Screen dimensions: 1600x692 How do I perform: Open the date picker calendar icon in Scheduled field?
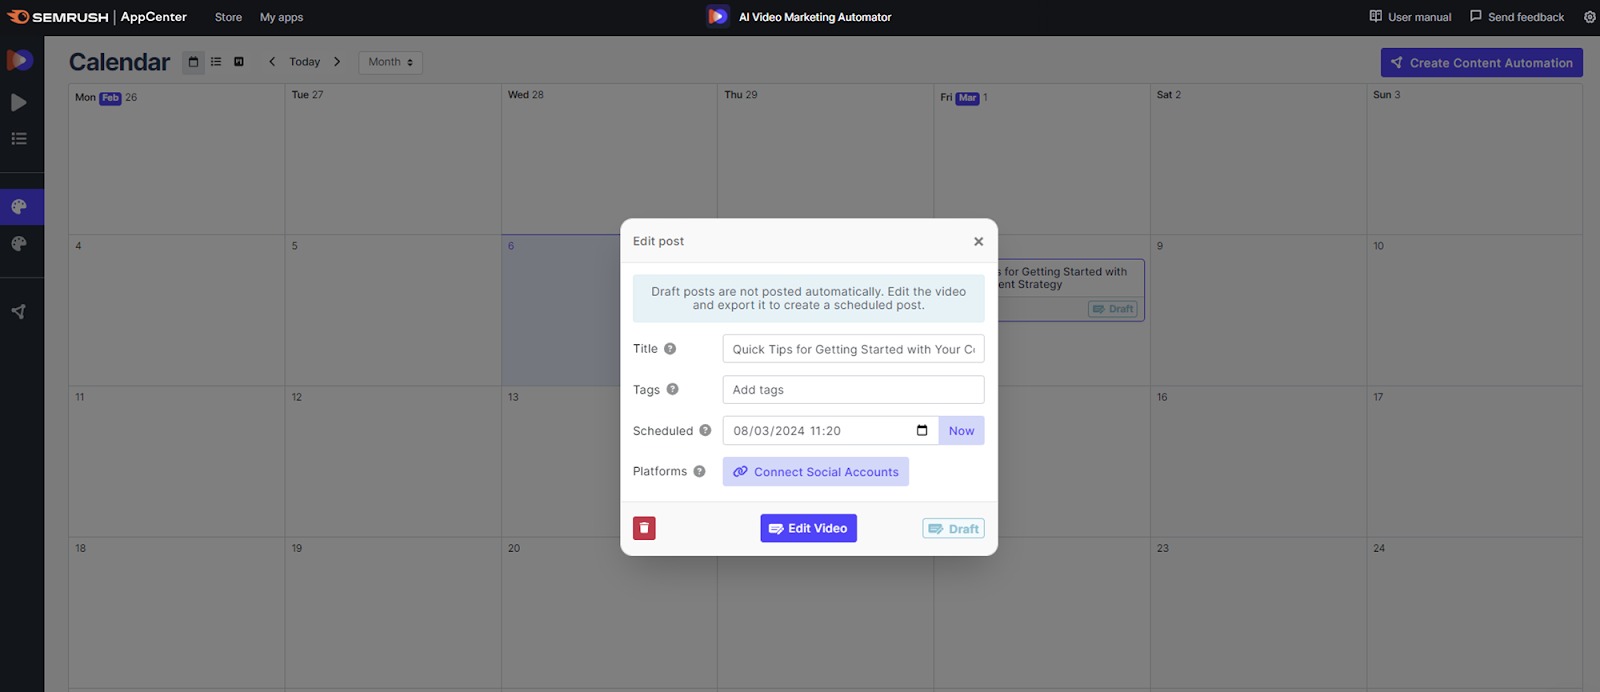tap(922, 431)
